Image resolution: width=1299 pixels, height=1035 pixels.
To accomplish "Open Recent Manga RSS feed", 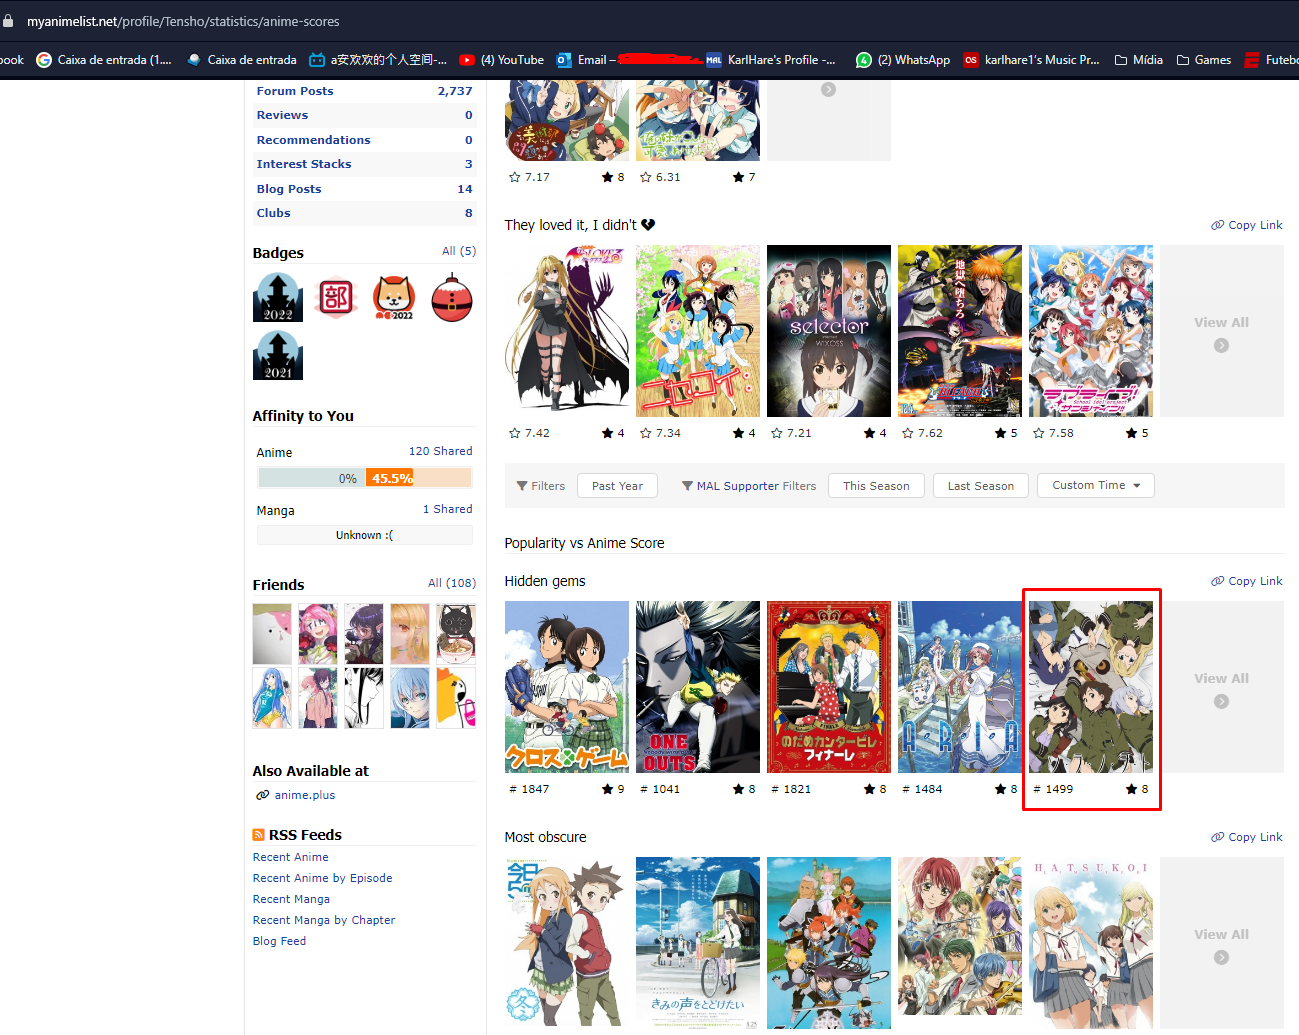I will point(291,899).
